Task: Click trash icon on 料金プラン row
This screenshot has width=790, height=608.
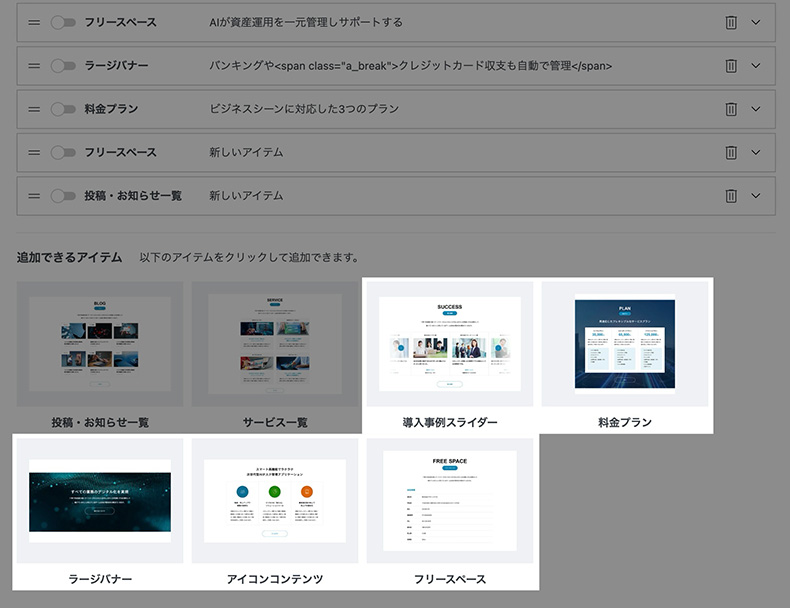Action: (x=731, y=109)
